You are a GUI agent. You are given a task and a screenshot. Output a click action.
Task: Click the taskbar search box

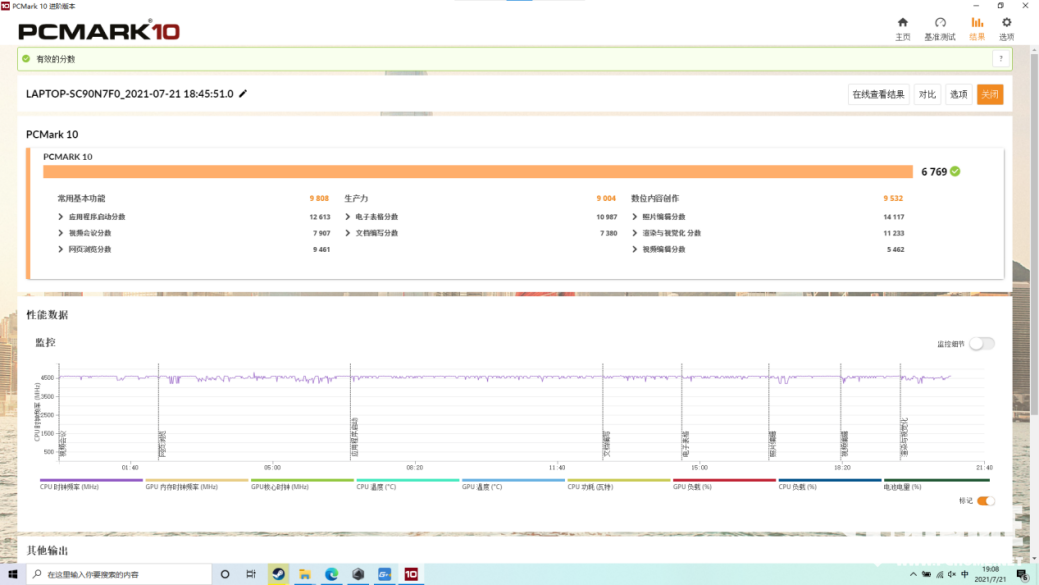click(119, 574)
